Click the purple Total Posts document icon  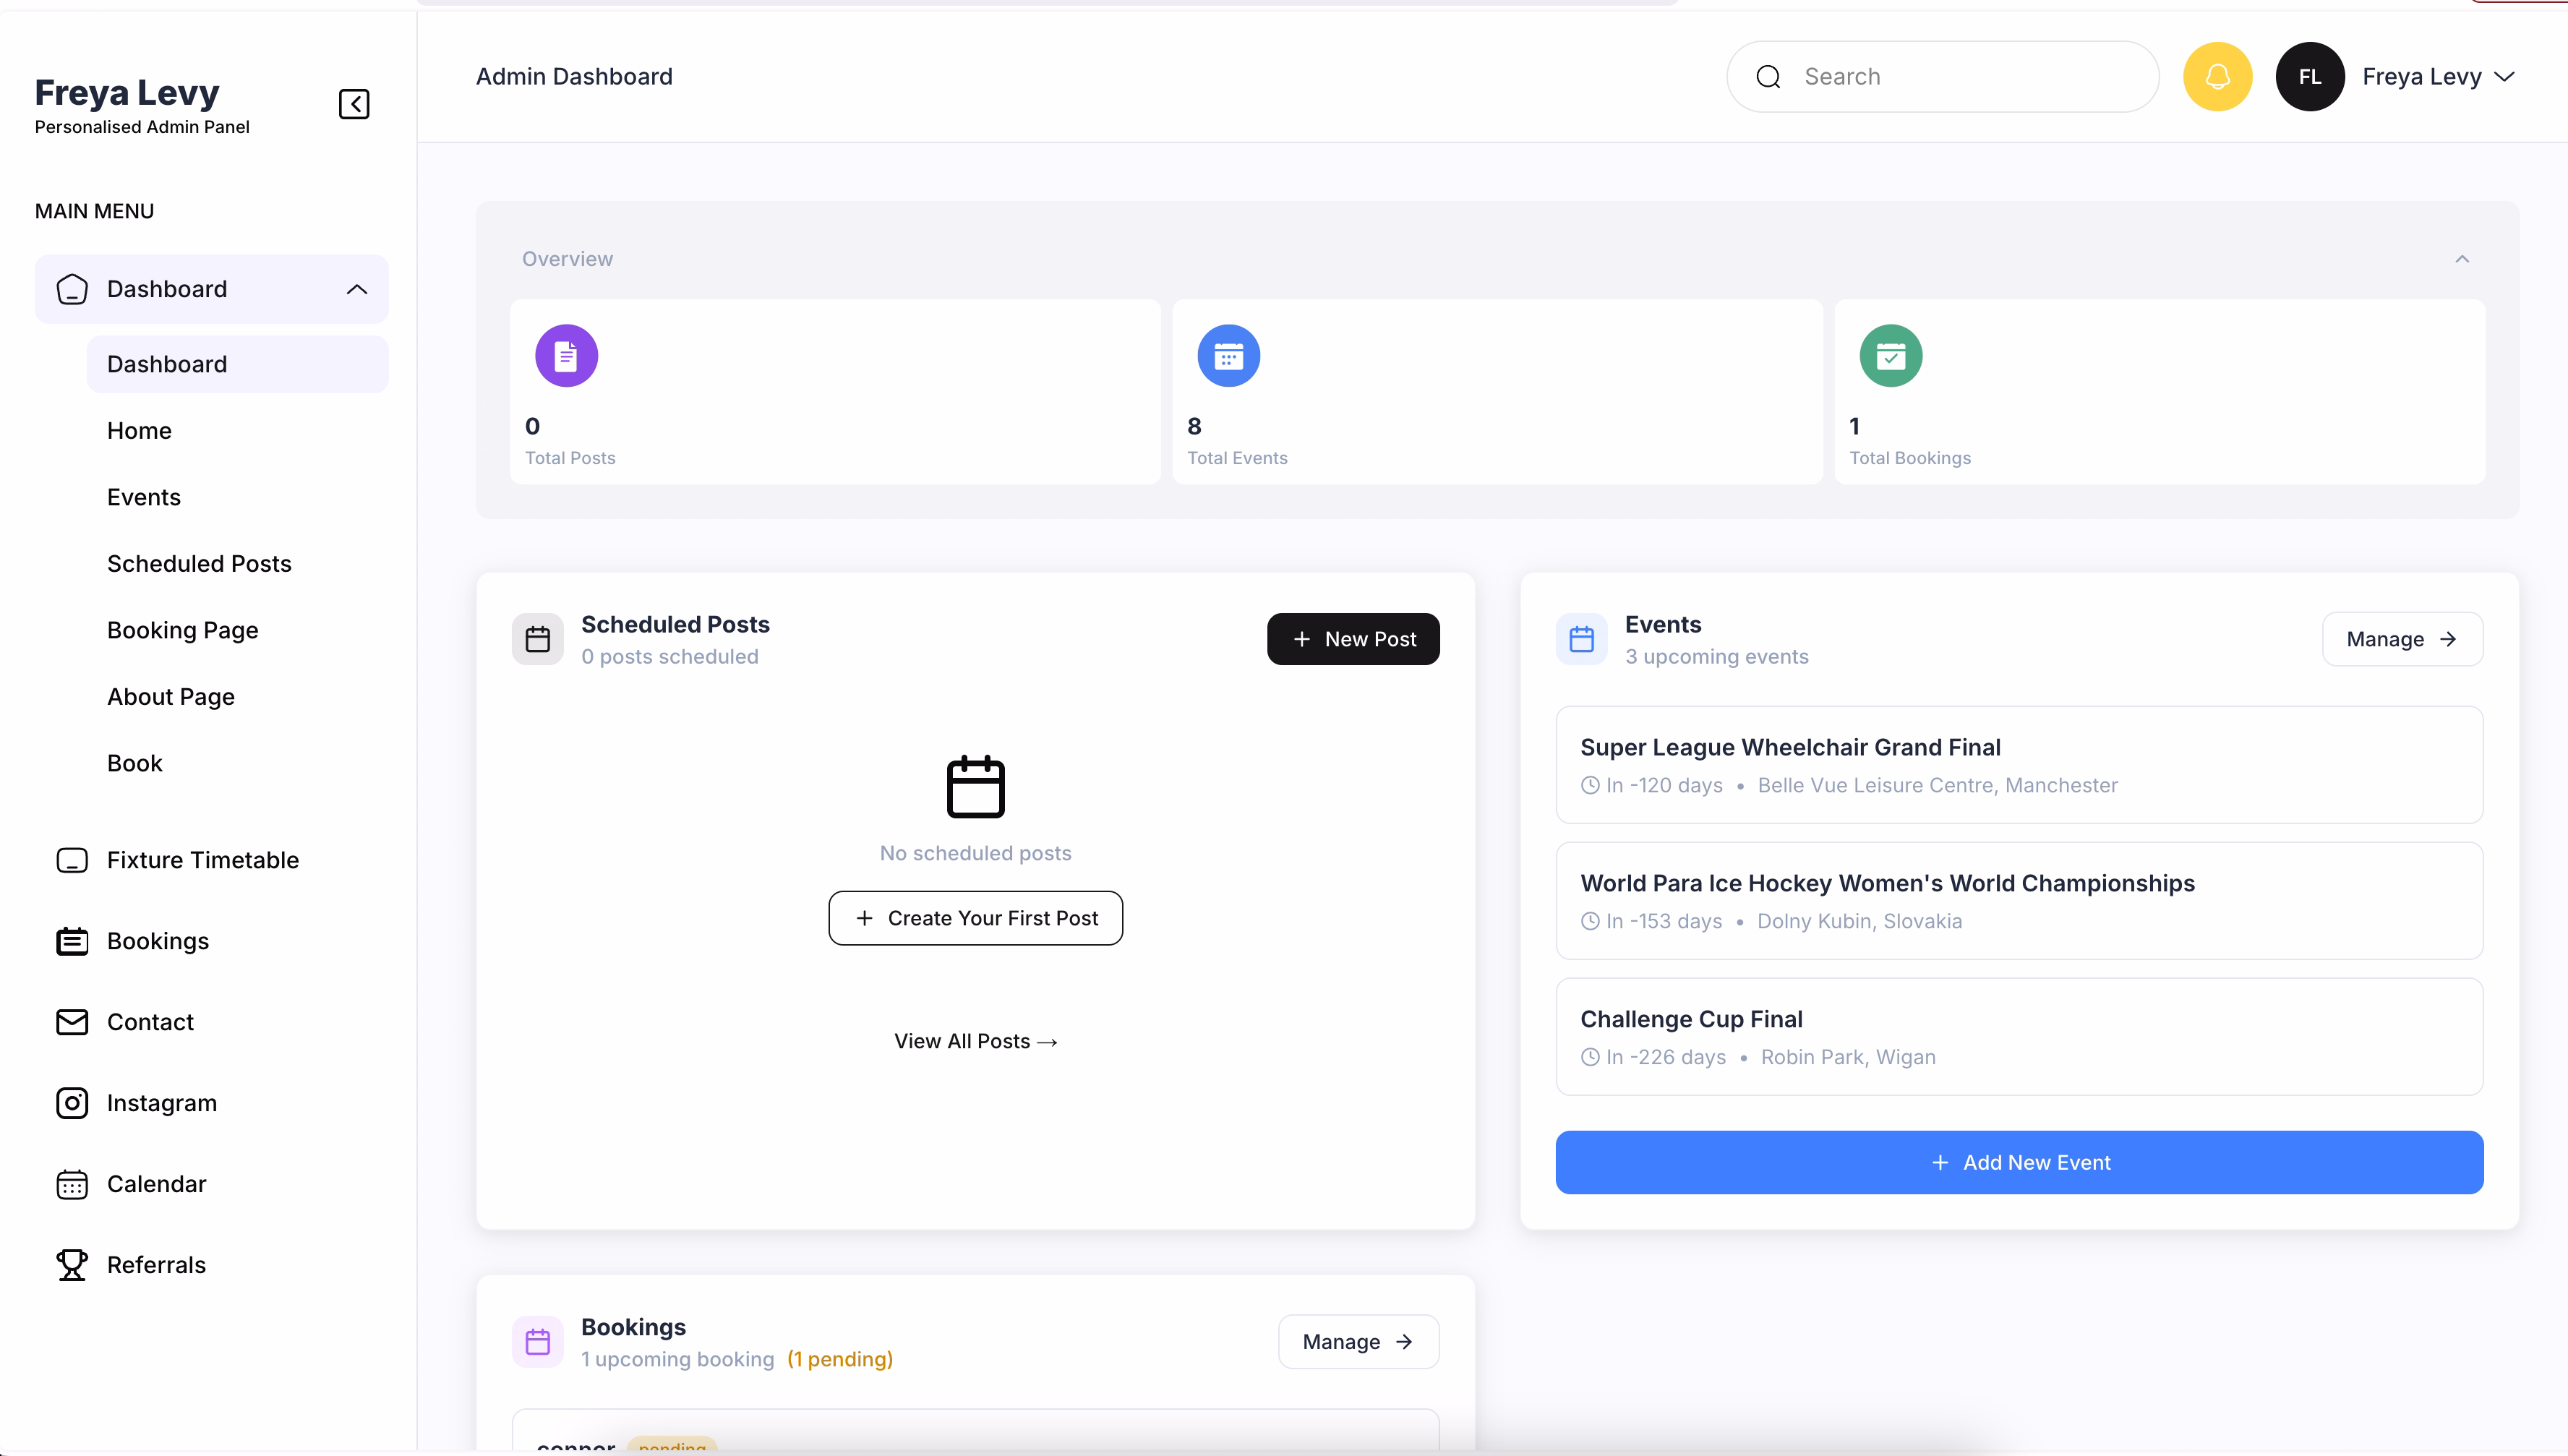coord(566,356)
